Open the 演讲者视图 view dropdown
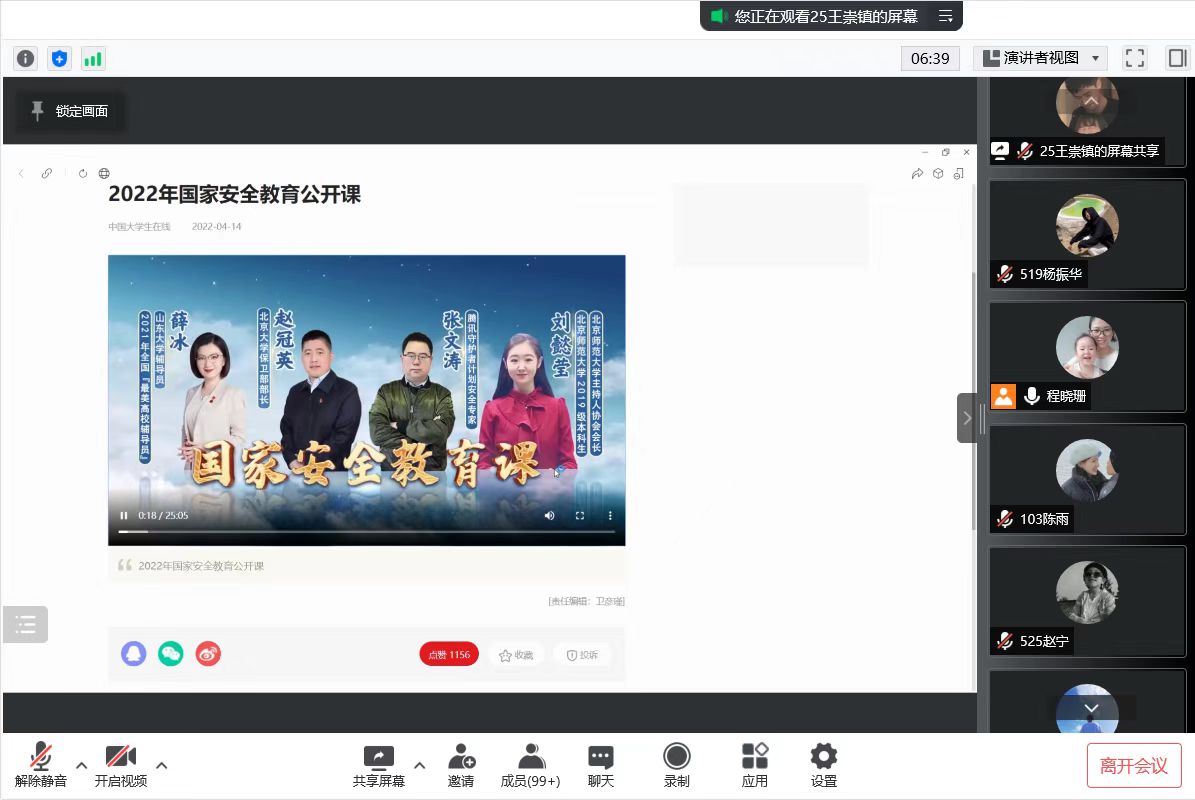 pos(1040,58)
